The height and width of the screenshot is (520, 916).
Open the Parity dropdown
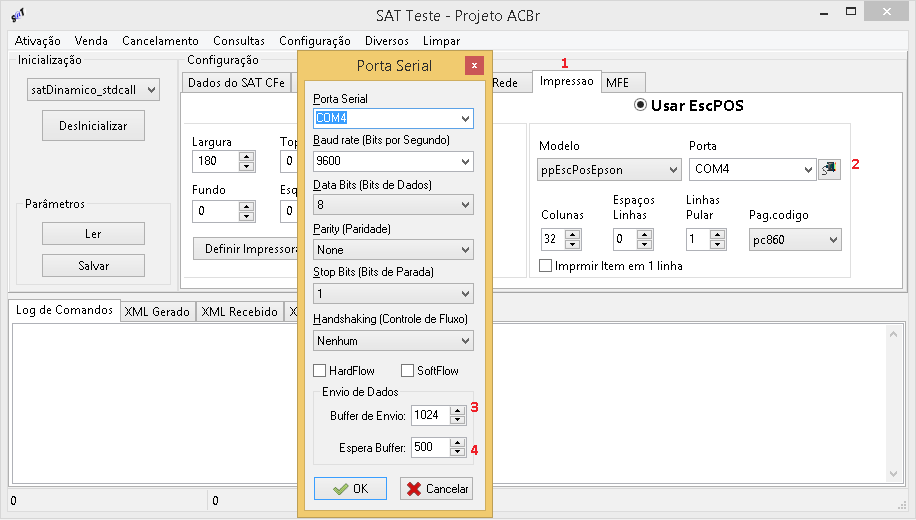pos(393,249)
